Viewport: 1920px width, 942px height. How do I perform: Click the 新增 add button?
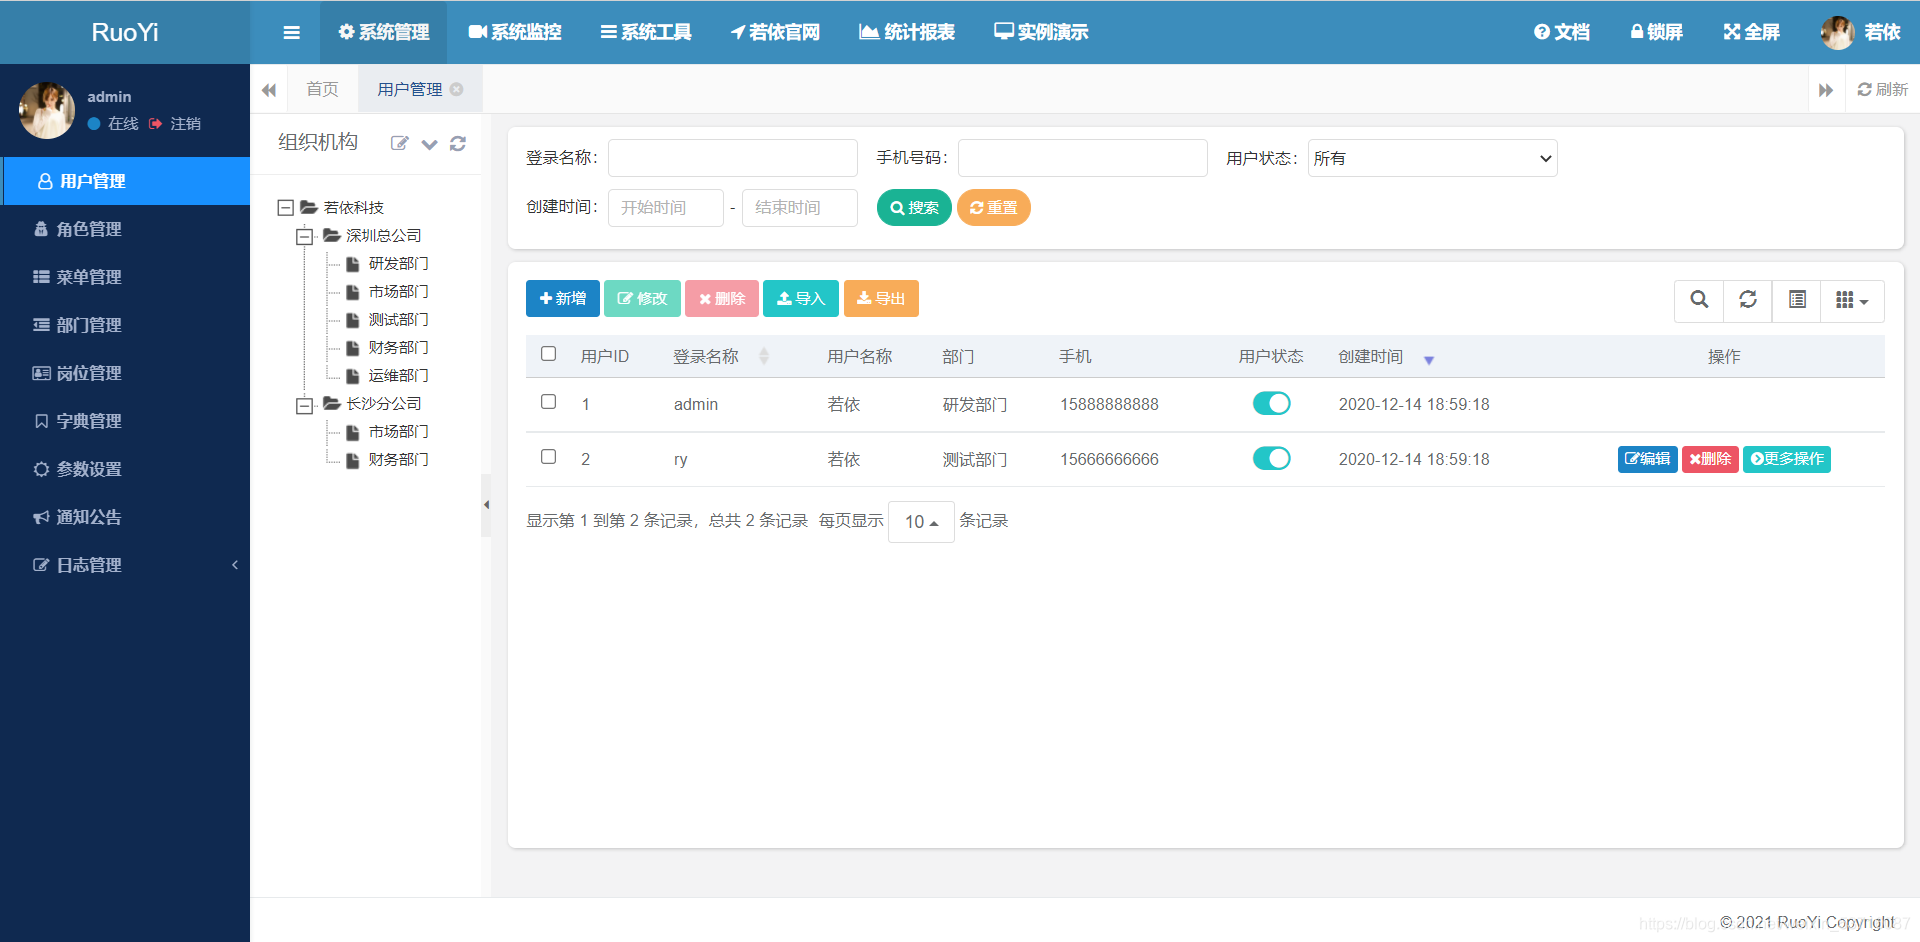[x=563, y=298]
